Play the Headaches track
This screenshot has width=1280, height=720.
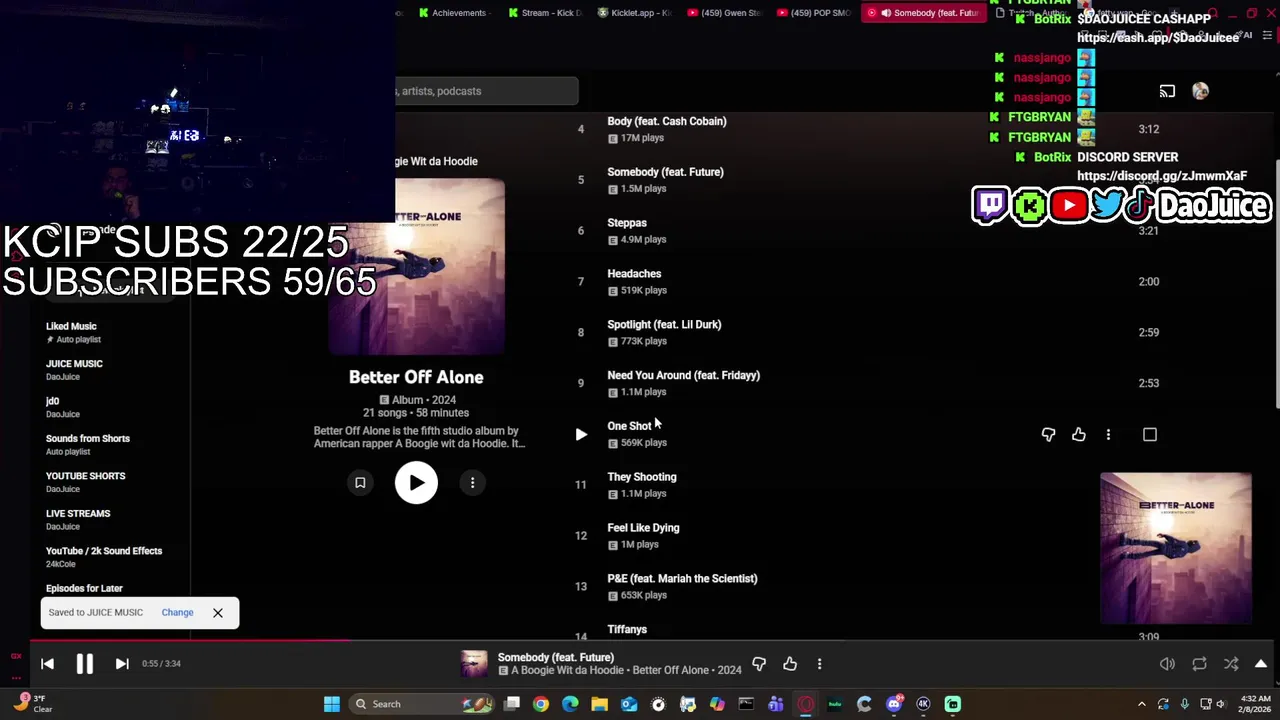[x=634, y=274]
